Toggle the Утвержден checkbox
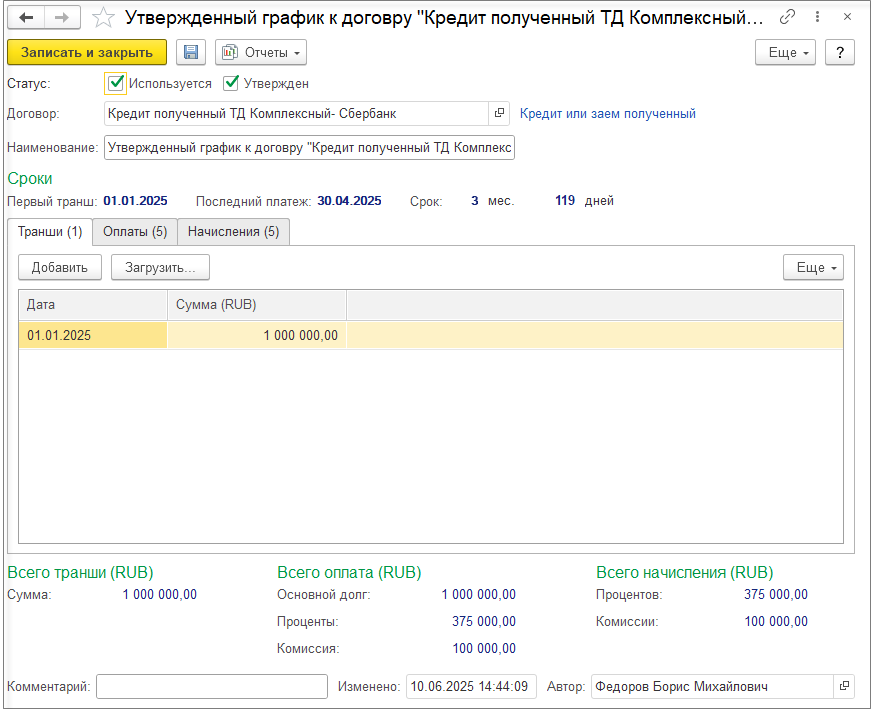Viewport: 871px width, 709px height. (231, 83)
